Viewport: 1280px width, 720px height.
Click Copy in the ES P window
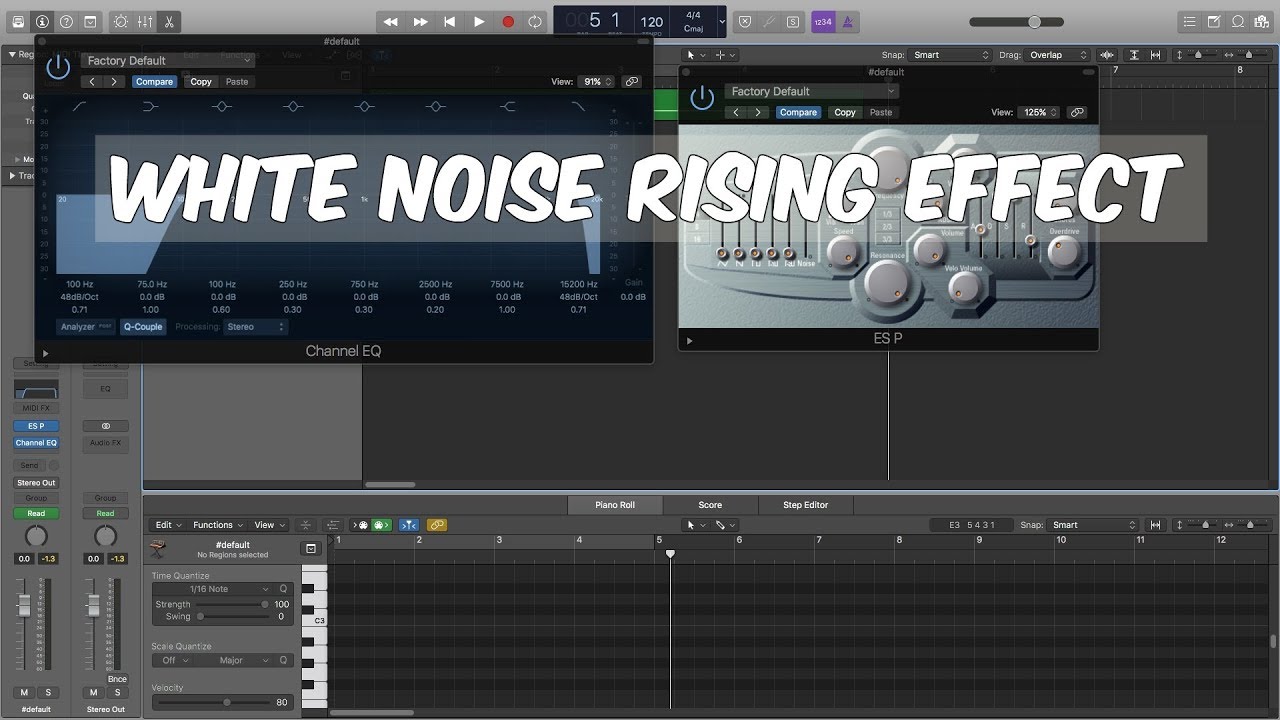845,113
